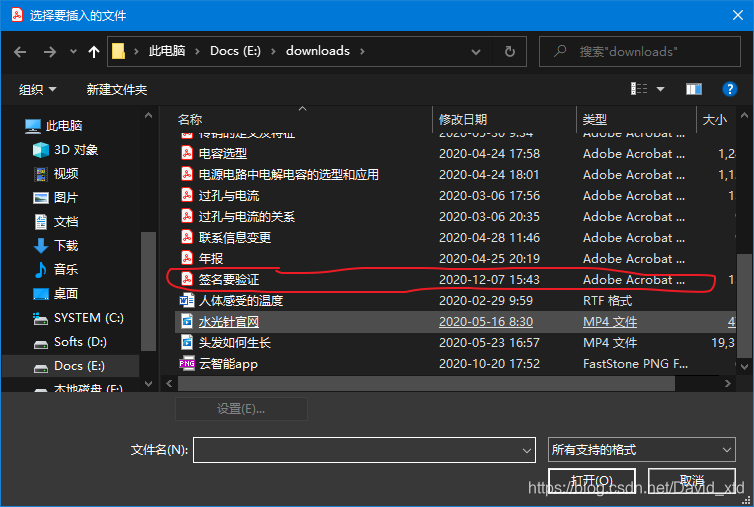
Task: Click PDF icon of 过孔与电流的关系
Action: pos(187,216)
